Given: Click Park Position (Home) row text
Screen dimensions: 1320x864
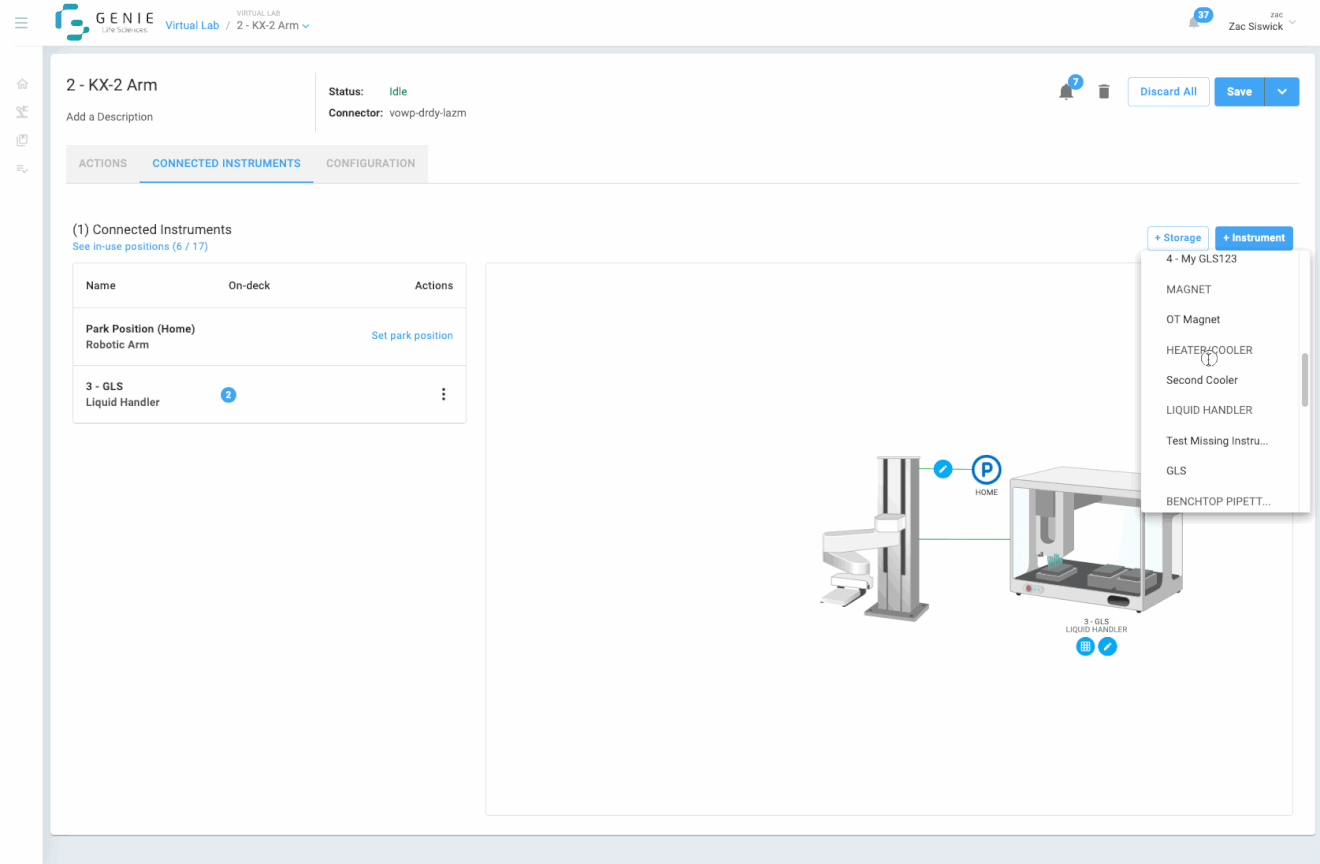Looking at the screenshot, I should [x=140, y=328].
